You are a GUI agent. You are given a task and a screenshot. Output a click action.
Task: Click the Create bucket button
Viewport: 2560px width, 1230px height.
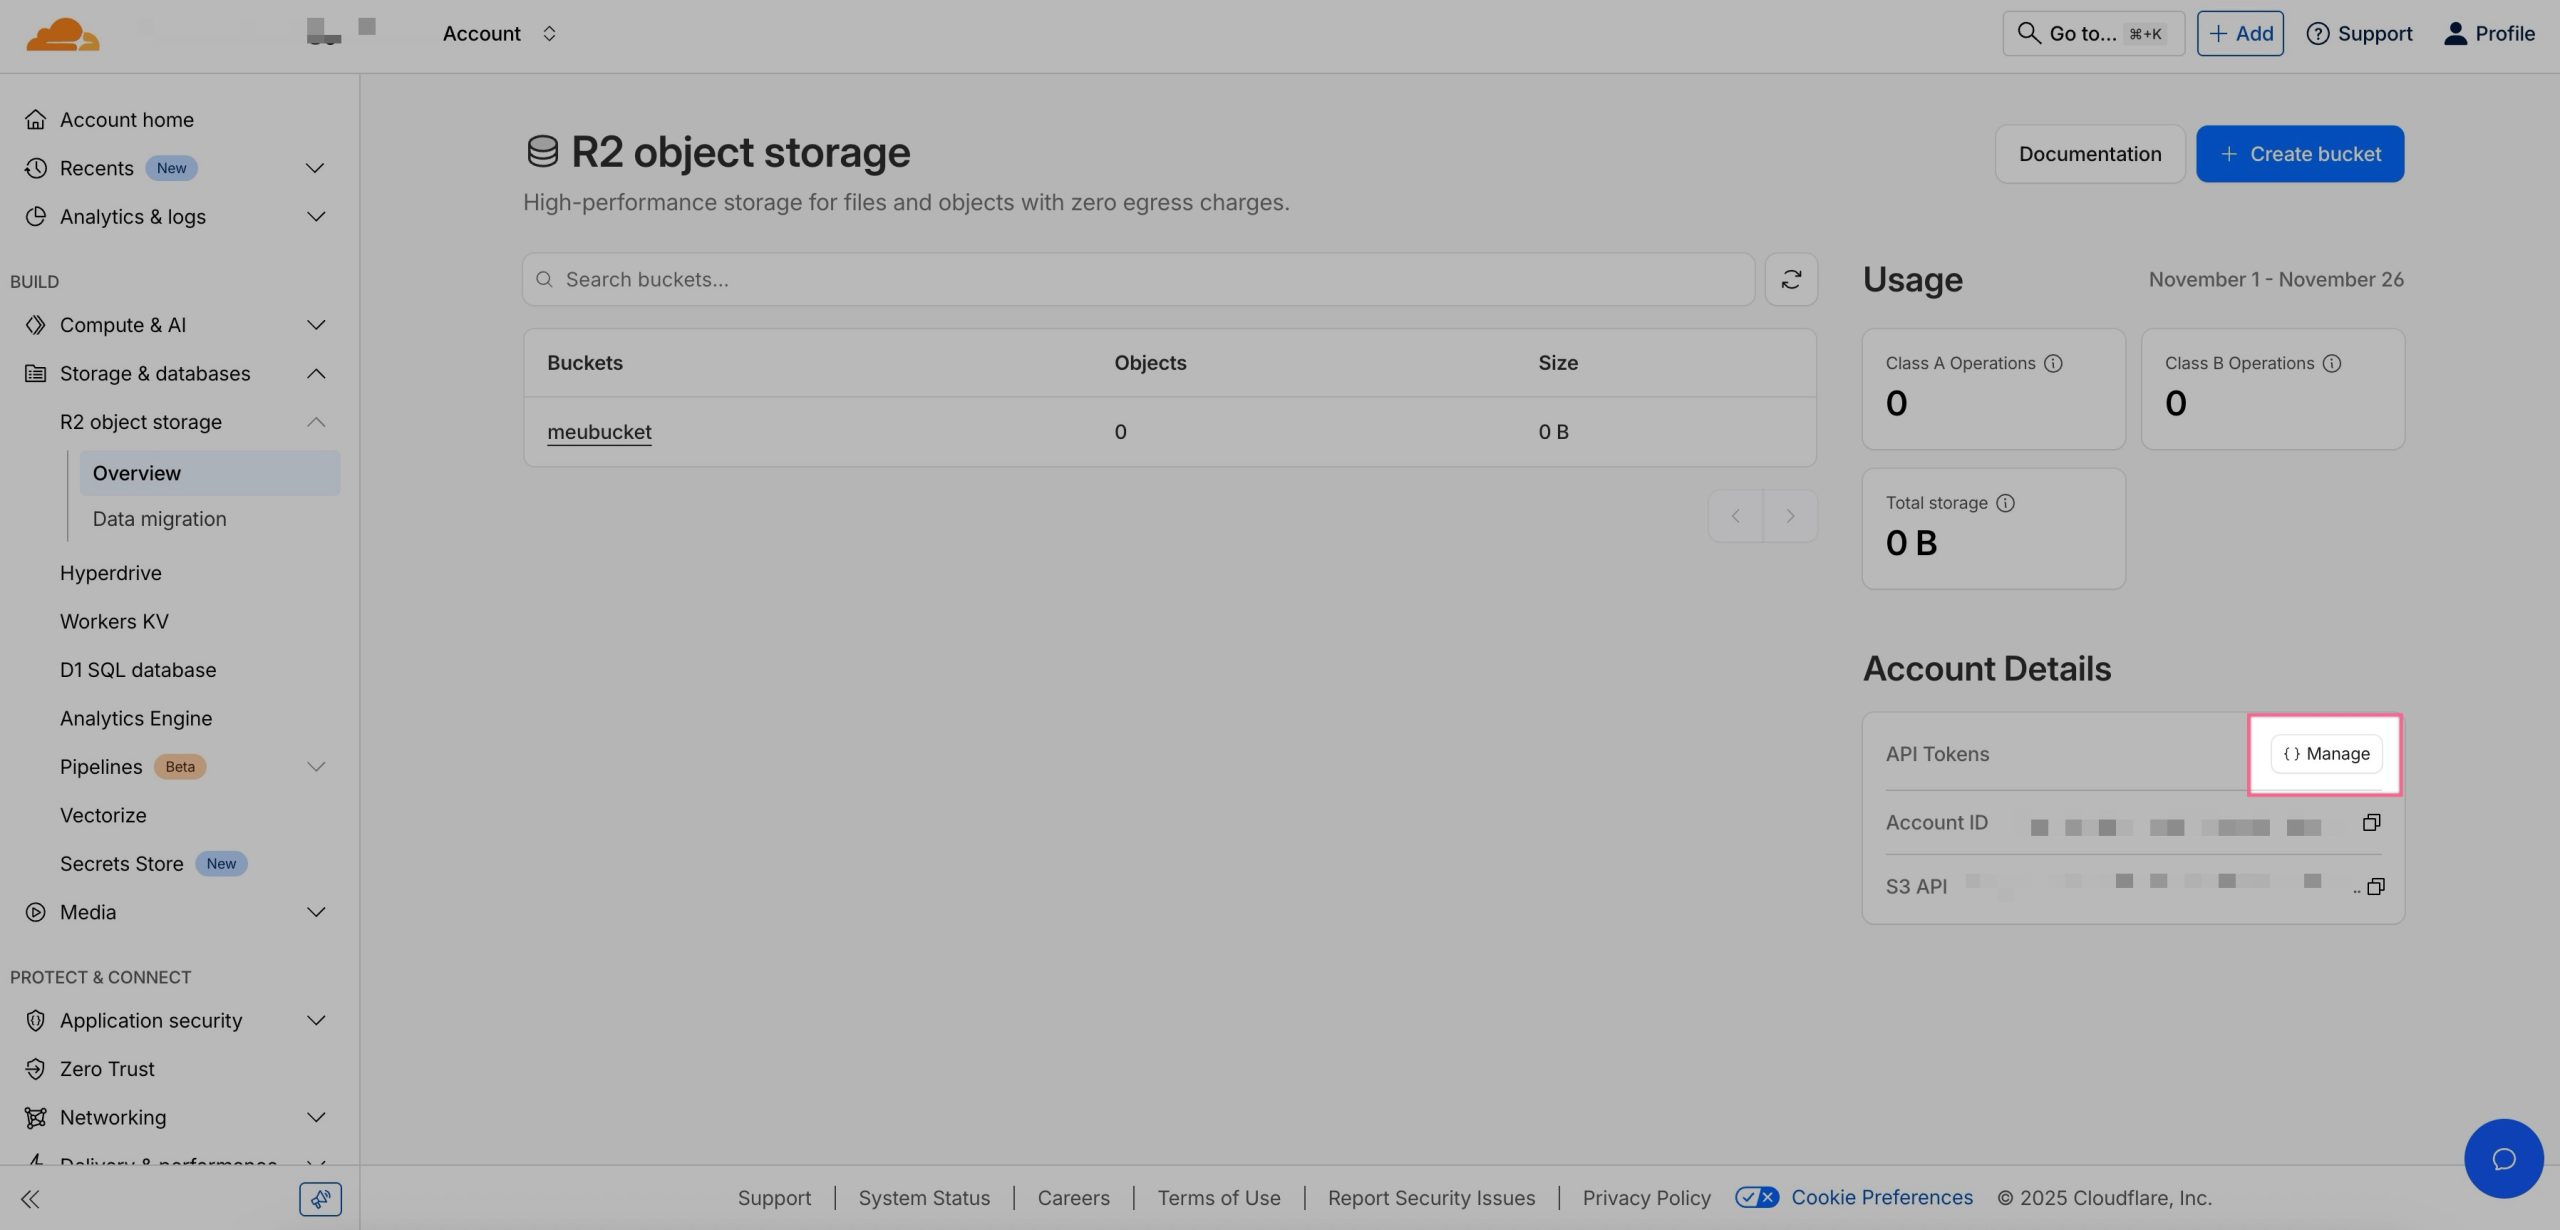[x=2300, y=154]
